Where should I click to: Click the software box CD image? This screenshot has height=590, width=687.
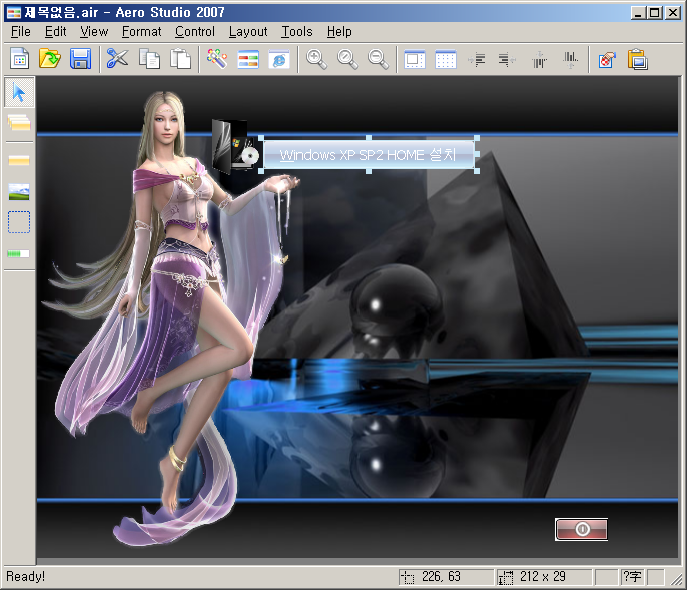pos(236,146)
